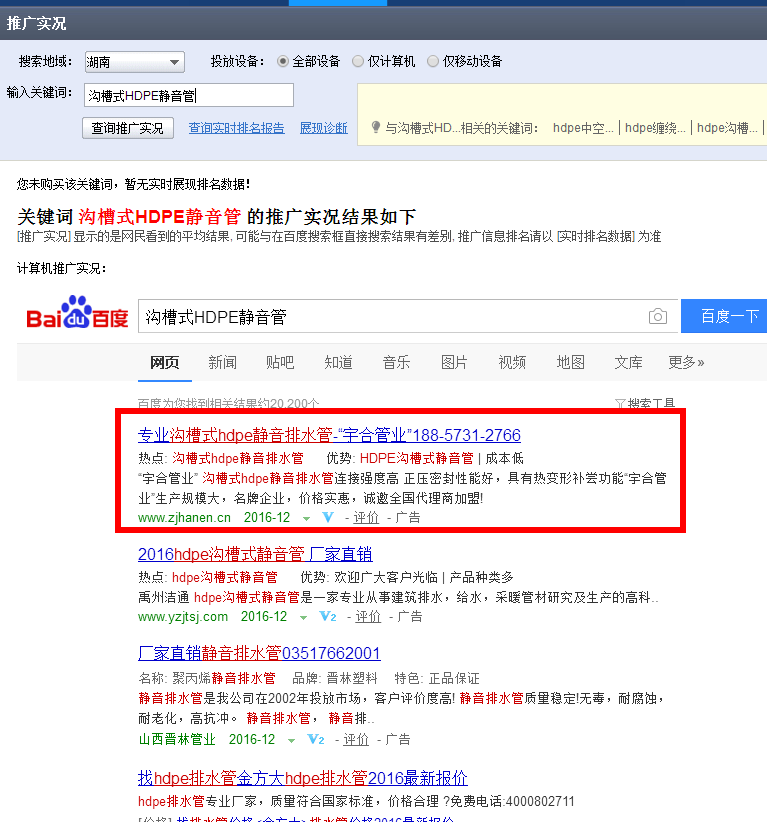Switch to the 视频 tab

click(512, 362)
